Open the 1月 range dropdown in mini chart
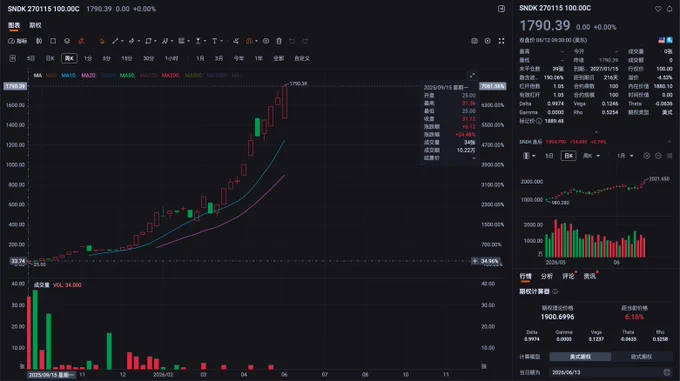This screenshot has width=680, height=381. [x=625, y=156]
